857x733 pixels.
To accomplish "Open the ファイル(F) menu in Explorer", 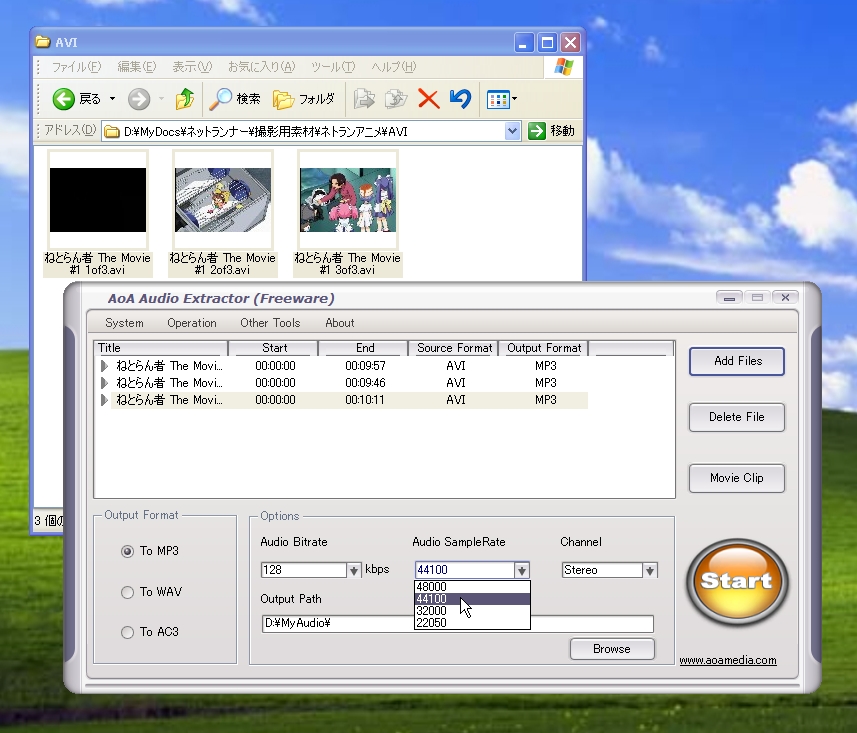I will tap(76, 67).
